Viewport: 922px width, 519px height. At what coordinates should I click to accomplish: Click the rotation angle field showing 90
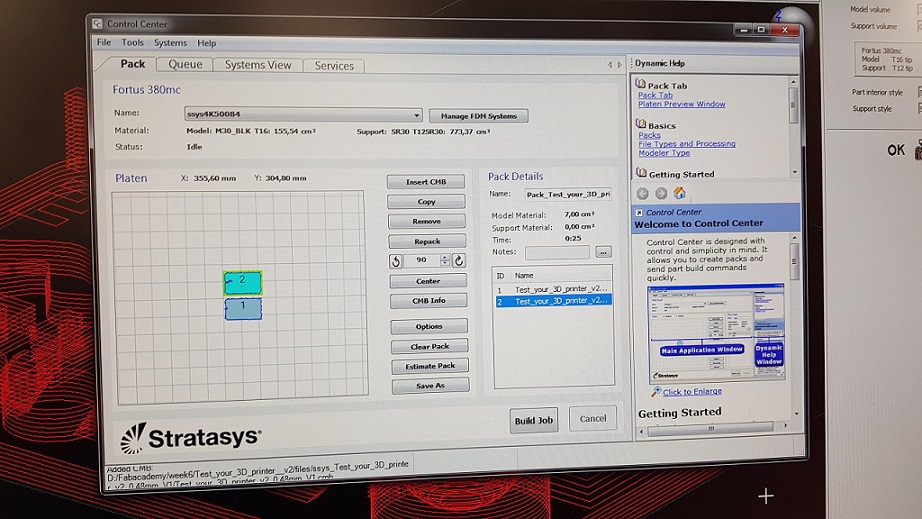click(422, 260)
